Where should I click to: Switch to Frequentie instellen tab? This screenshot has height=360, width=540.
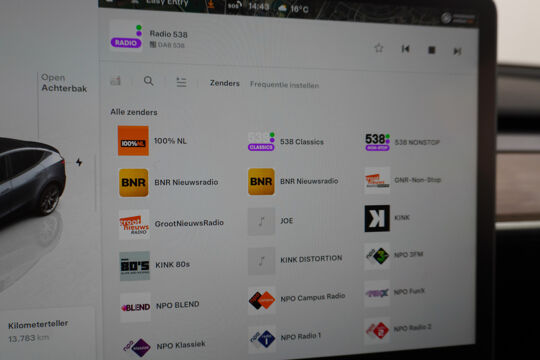pyautogui.click(x=284, y=85)
